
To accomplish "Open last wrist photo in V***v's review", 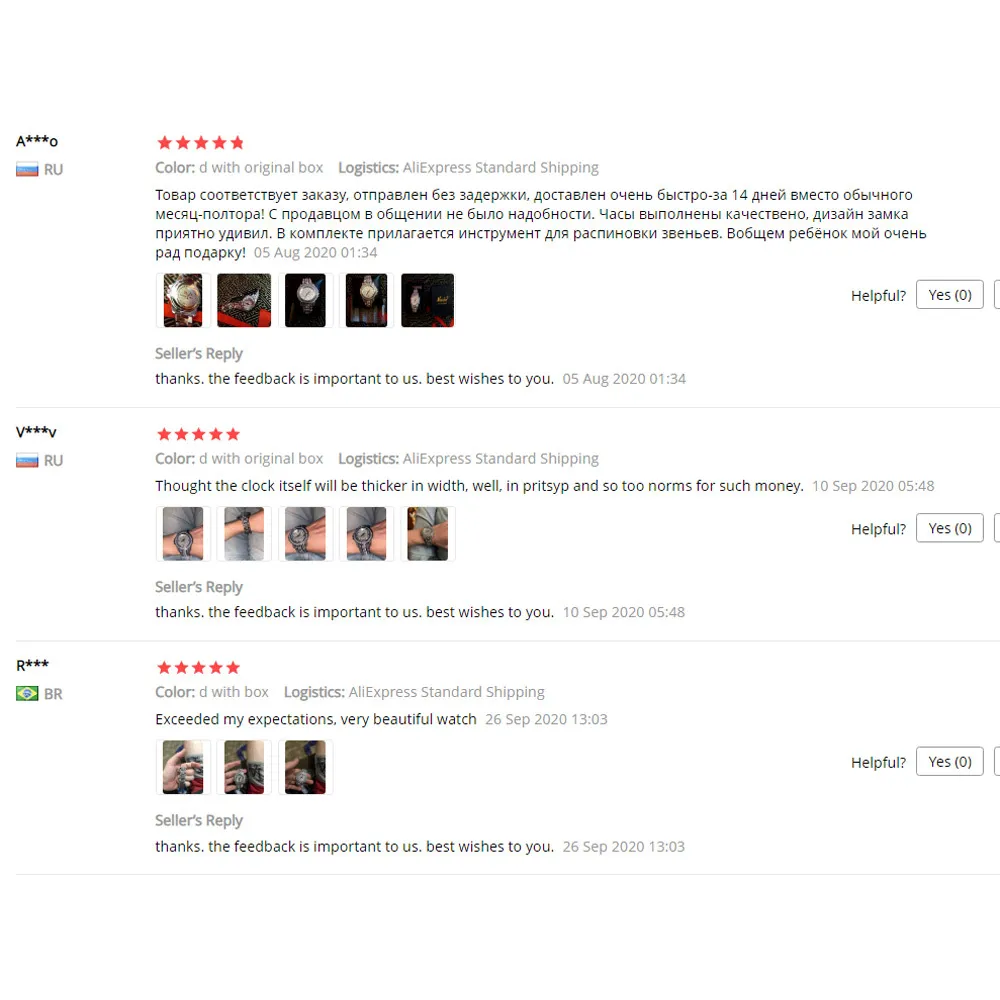I will point(428,534).
